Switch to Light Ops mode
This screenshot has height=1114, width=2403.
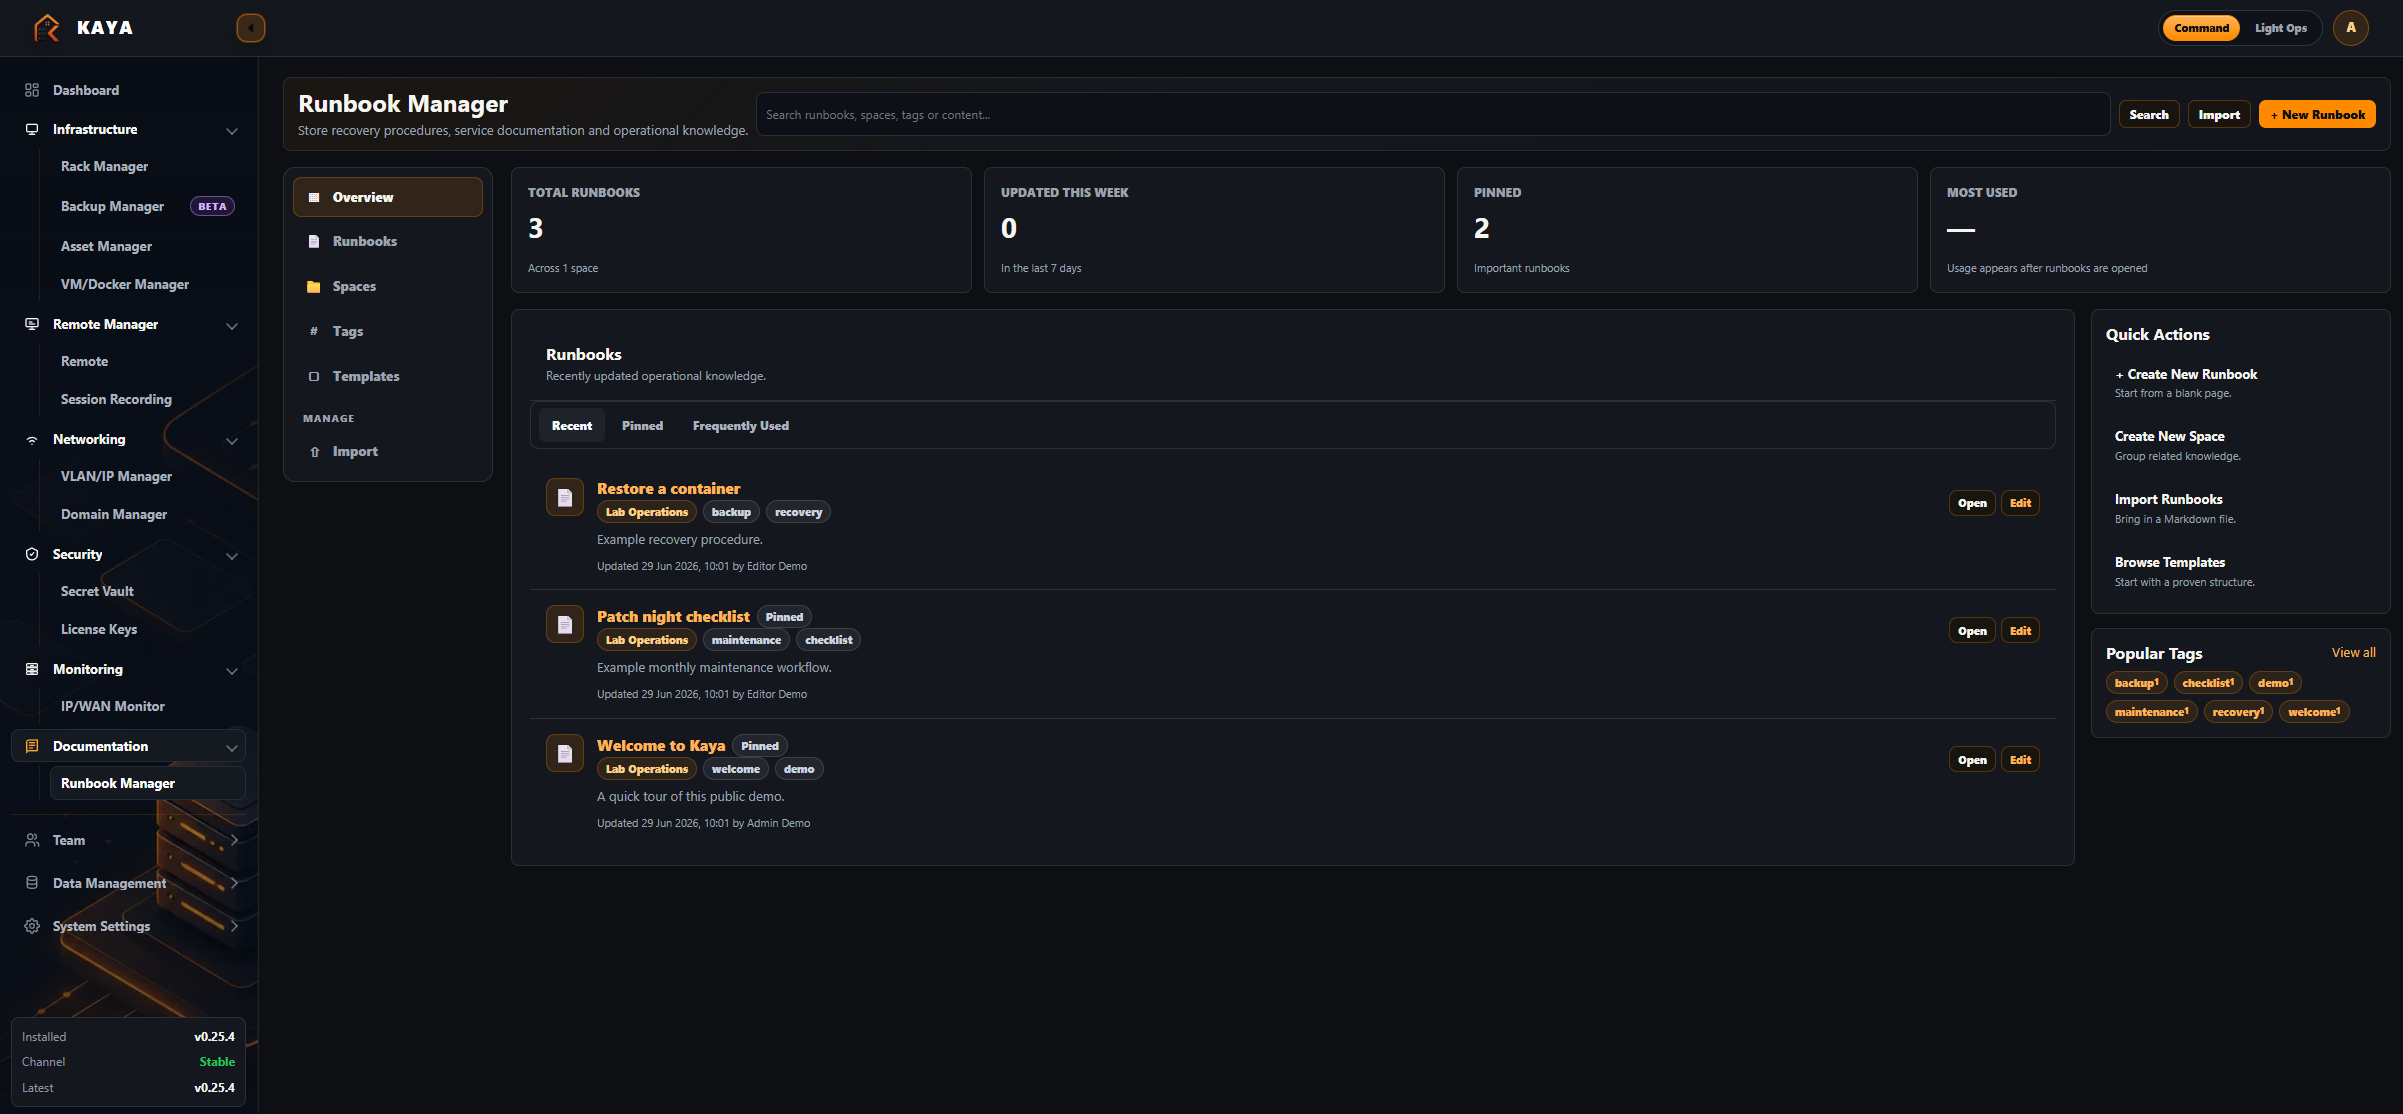pos(2281,28)
